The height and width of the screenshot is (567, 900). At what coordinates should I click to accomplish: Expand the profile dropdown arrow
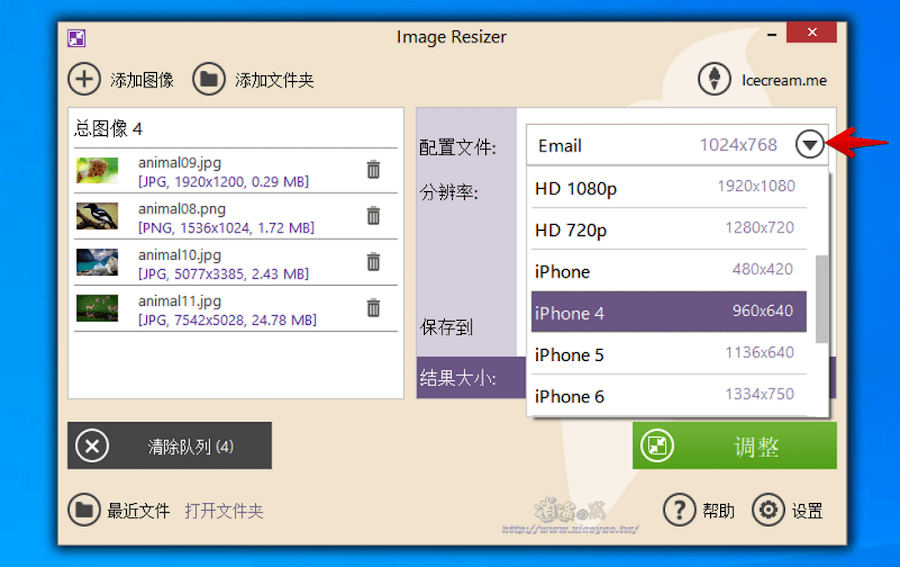tap(810, 145)
